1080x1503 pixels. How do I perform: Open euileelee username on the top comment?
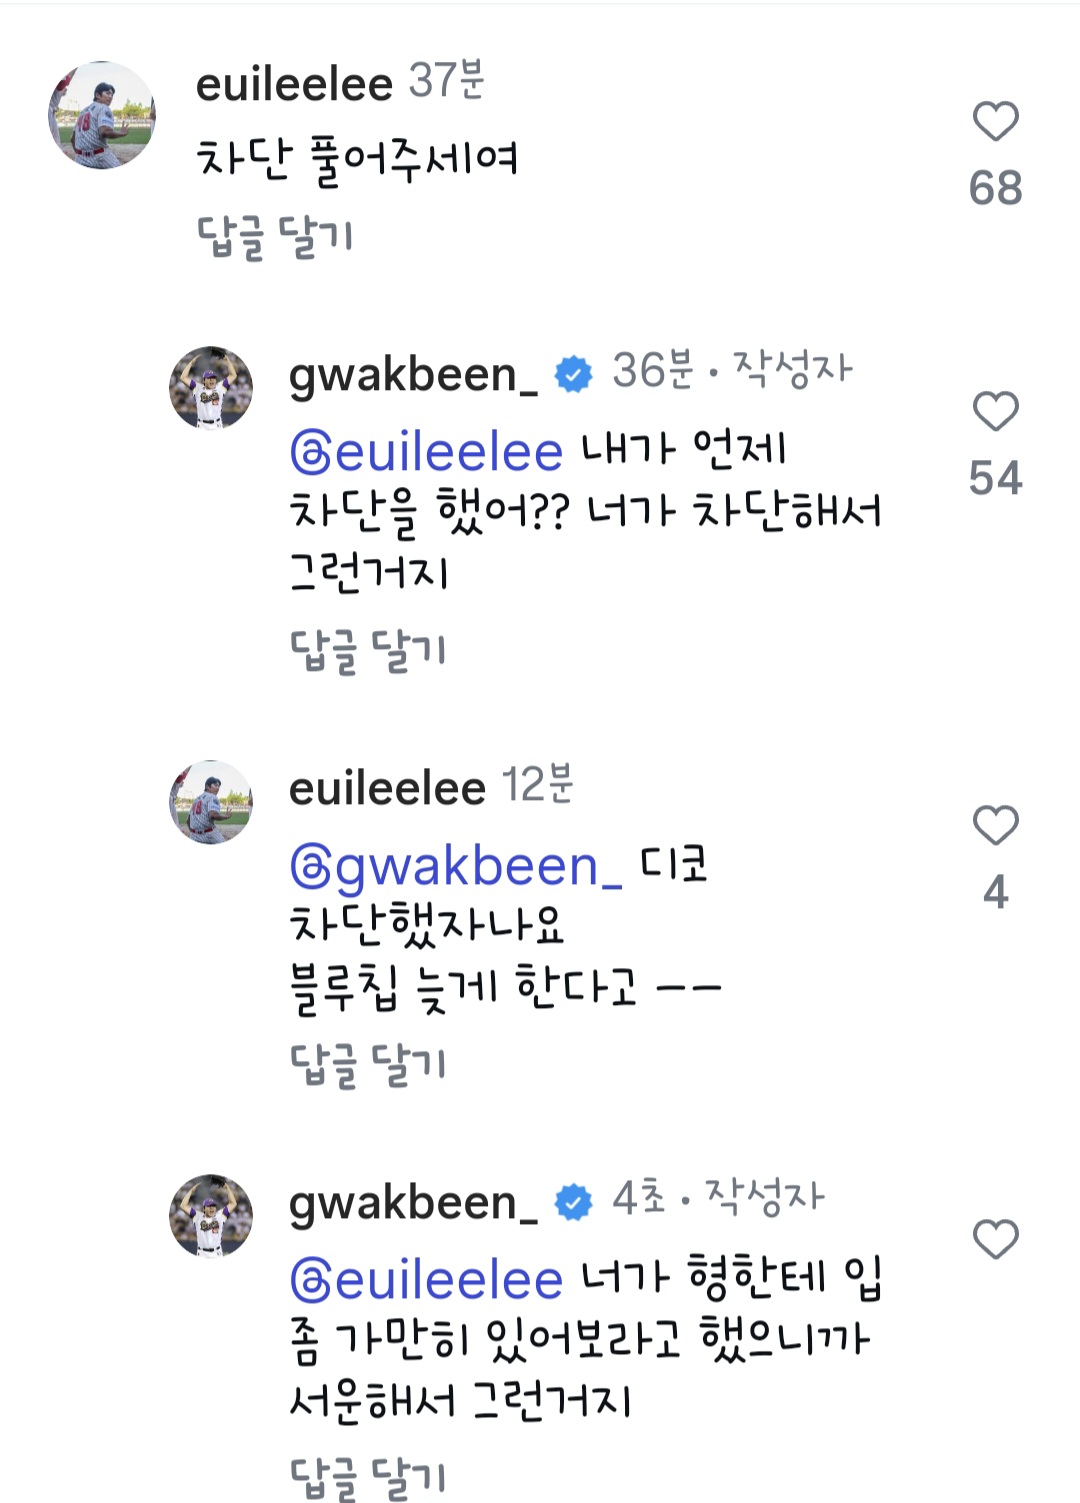coord(294,84)
